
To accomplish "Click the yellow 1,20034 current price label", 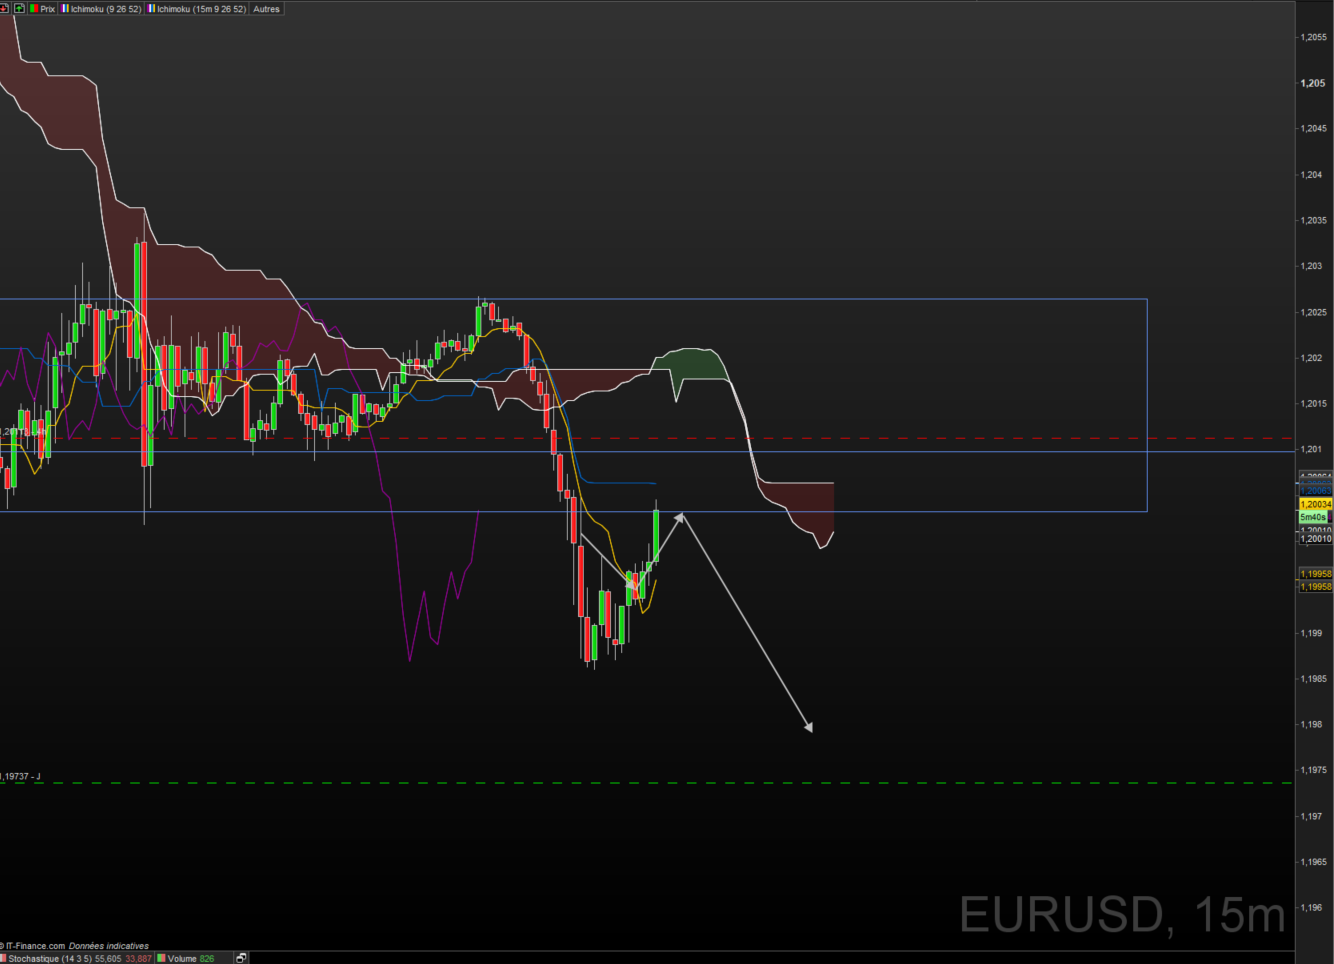I will (1315, 504).
